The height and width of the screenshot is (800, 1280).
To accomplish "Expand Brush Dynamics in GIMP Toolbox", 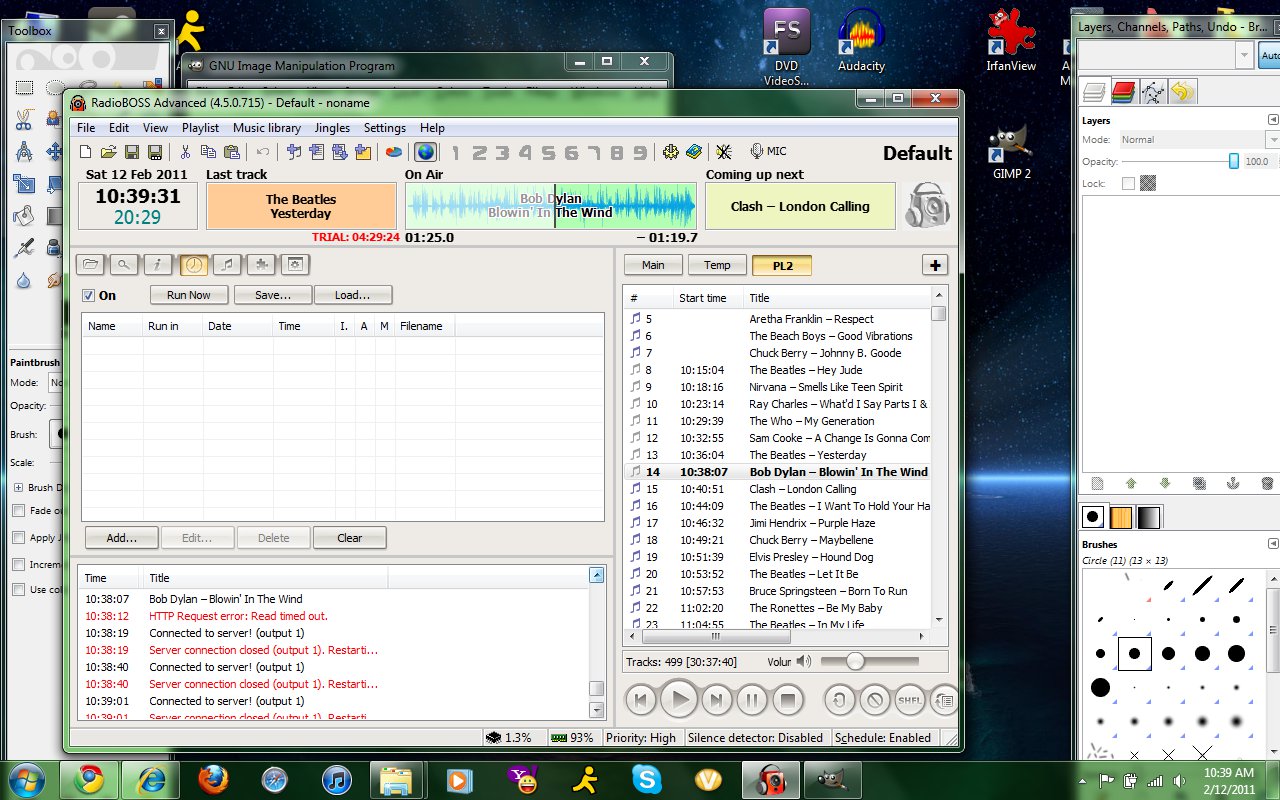I will (18, 487).
